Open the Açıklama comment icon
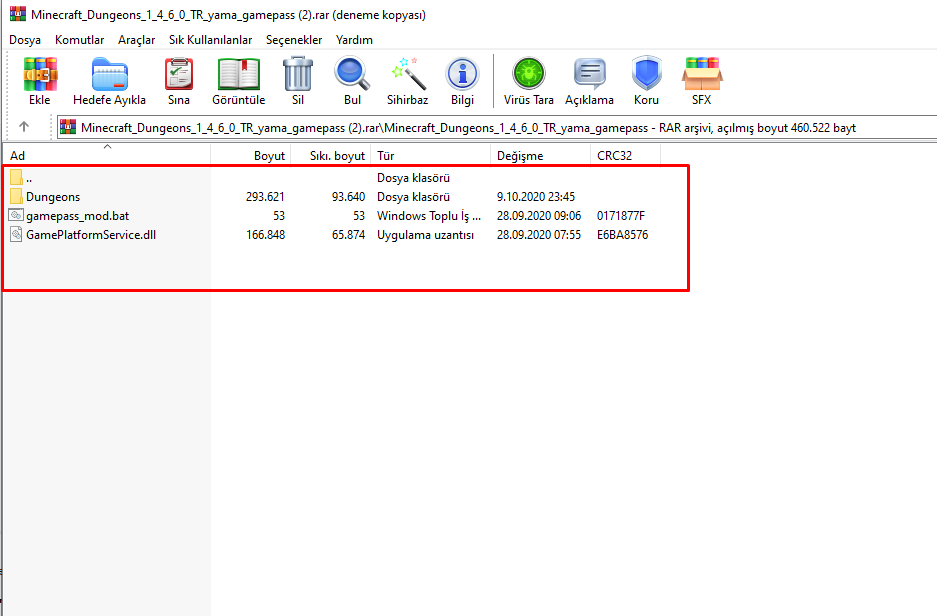The image size is (937, 616). click(x=589, y=74)
